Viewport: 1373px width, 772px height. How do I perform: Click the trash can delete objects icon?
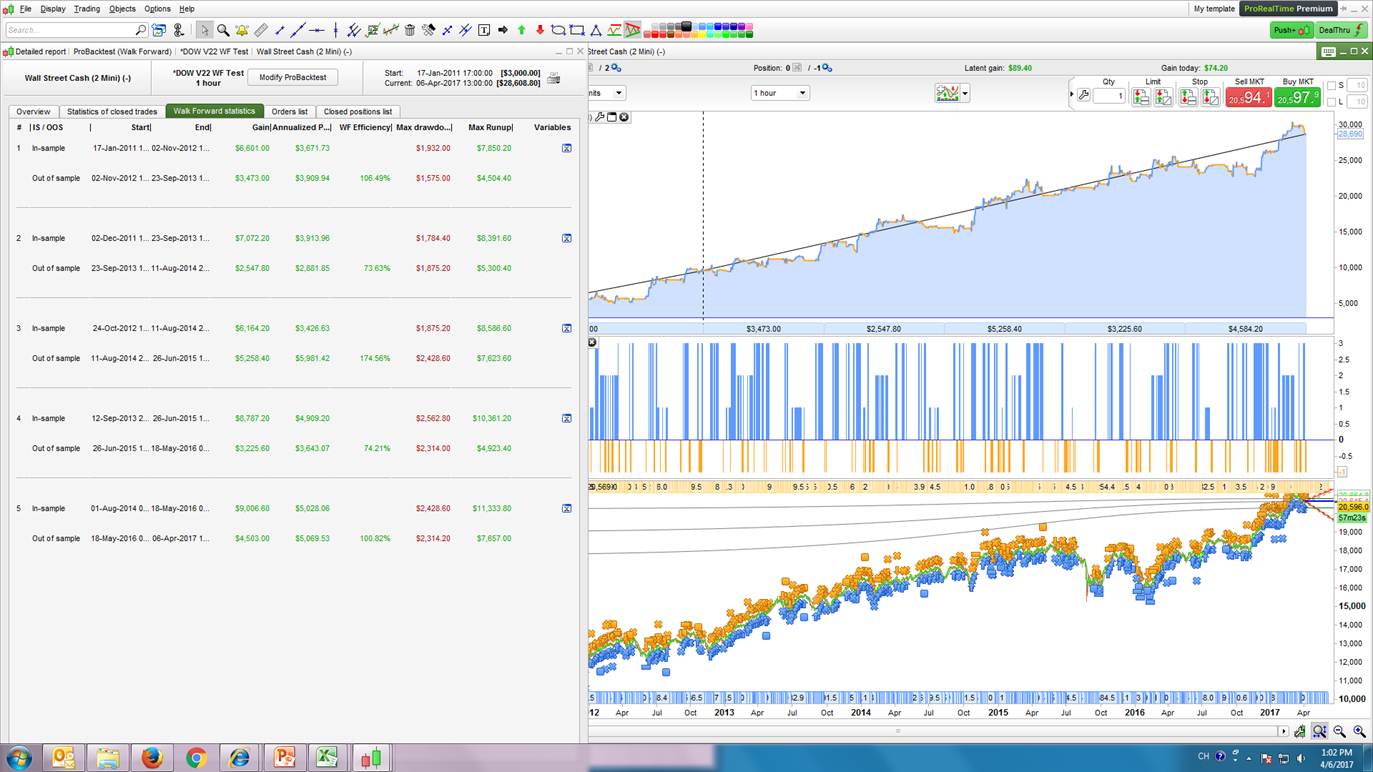pos(409,30)
